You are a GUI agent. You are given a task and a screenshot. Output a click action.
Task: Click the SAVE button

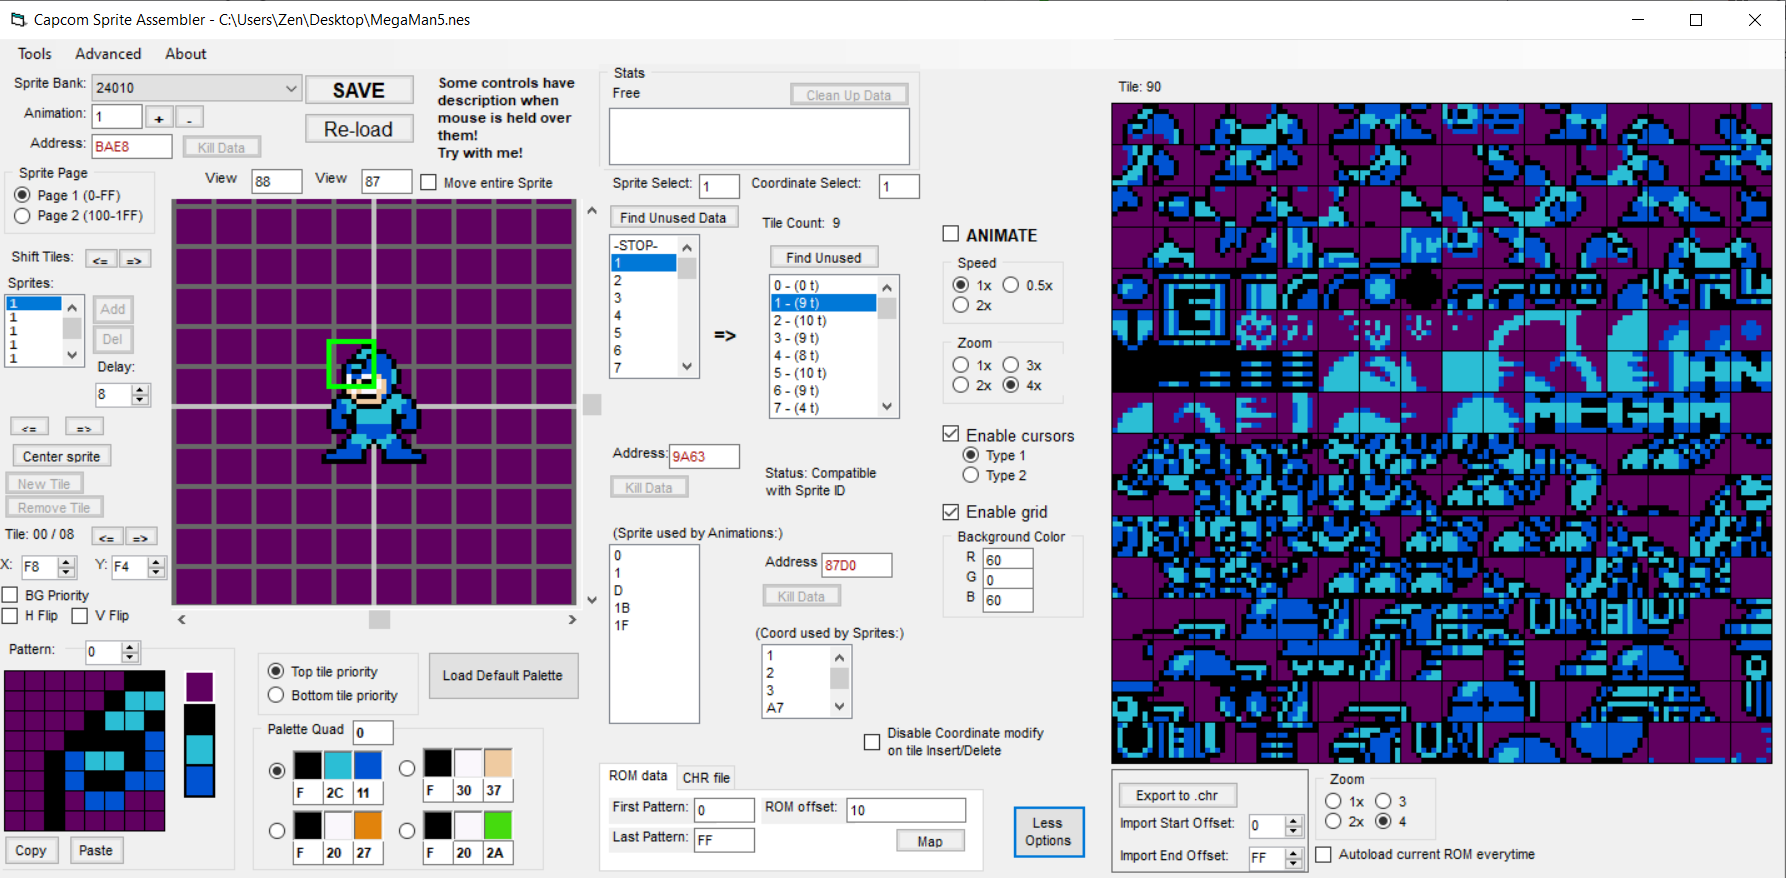click(x=359, y=90)
